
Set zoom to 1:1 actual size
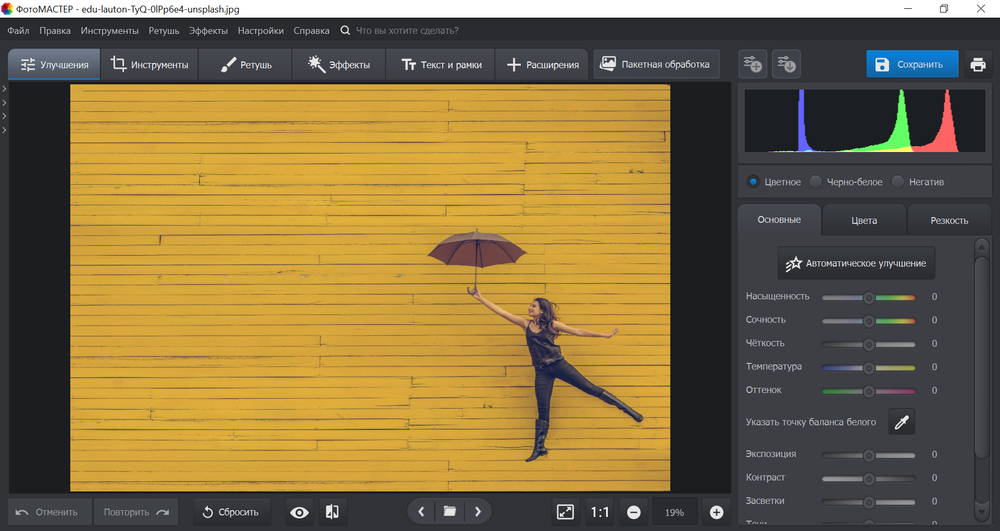(599, 512)
